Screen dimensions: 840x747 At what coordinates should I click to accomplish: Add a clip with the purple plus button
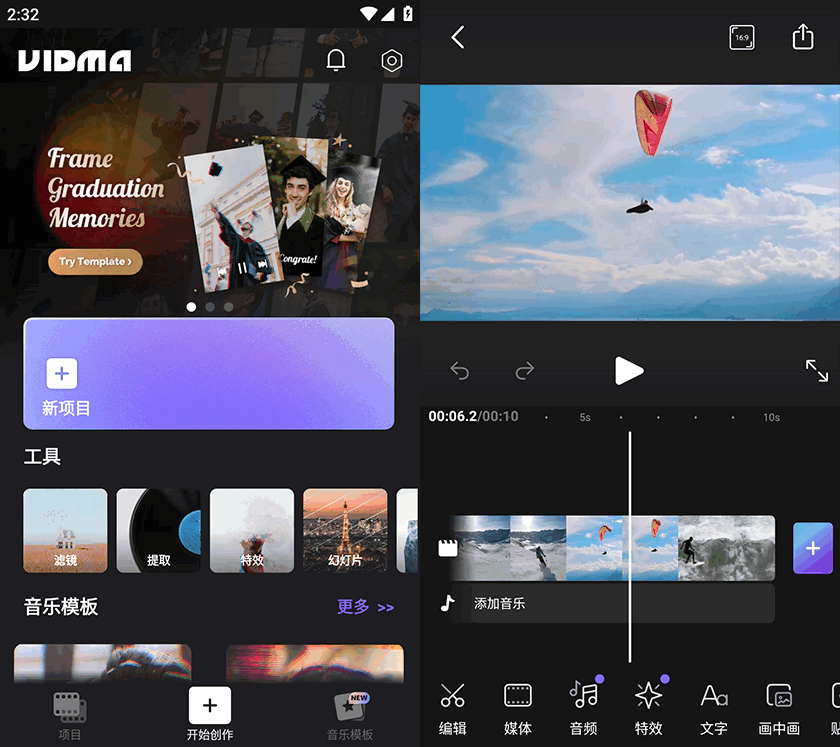click(812, 548)
